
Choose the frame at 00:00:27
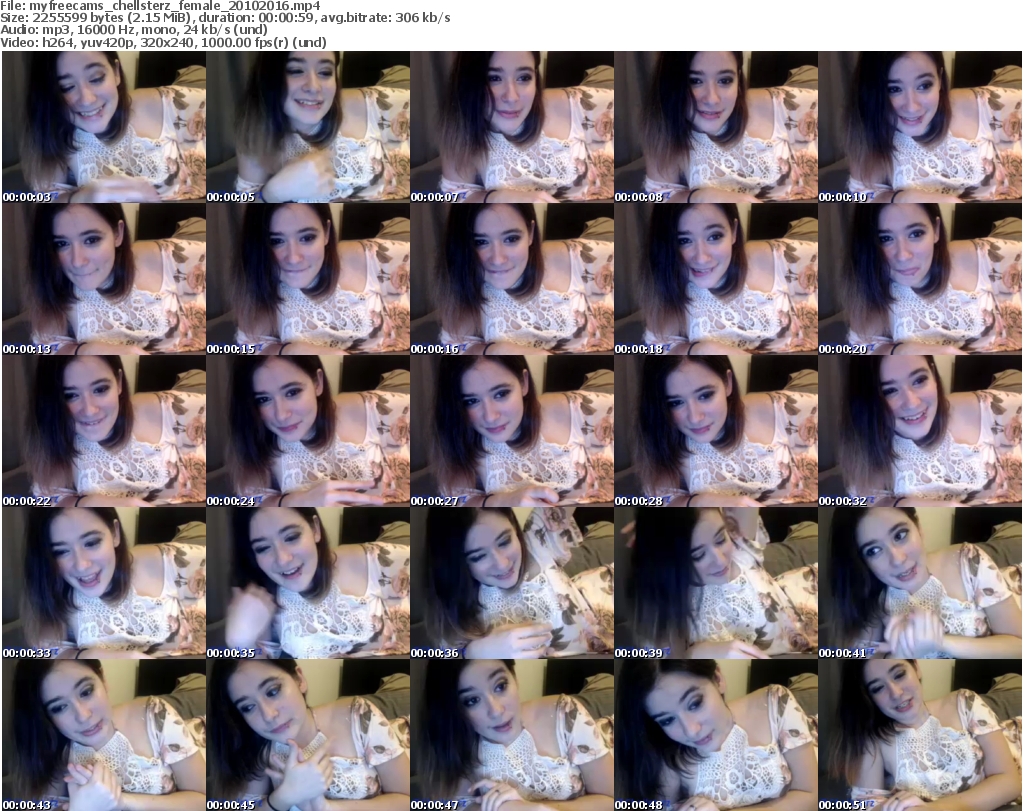pyautogui.click(x=511, y=431)
